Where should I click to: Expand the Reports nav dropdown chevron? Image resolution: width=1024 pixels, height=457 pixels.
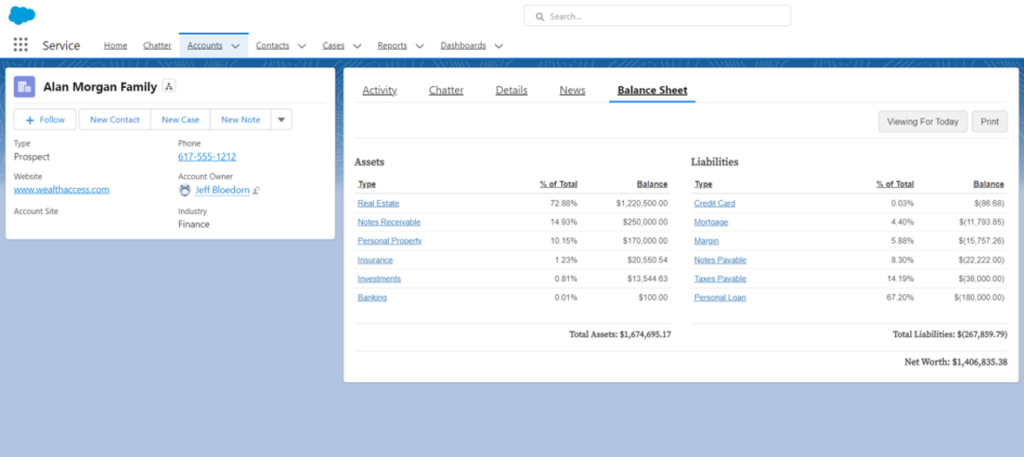coord(420,46)
